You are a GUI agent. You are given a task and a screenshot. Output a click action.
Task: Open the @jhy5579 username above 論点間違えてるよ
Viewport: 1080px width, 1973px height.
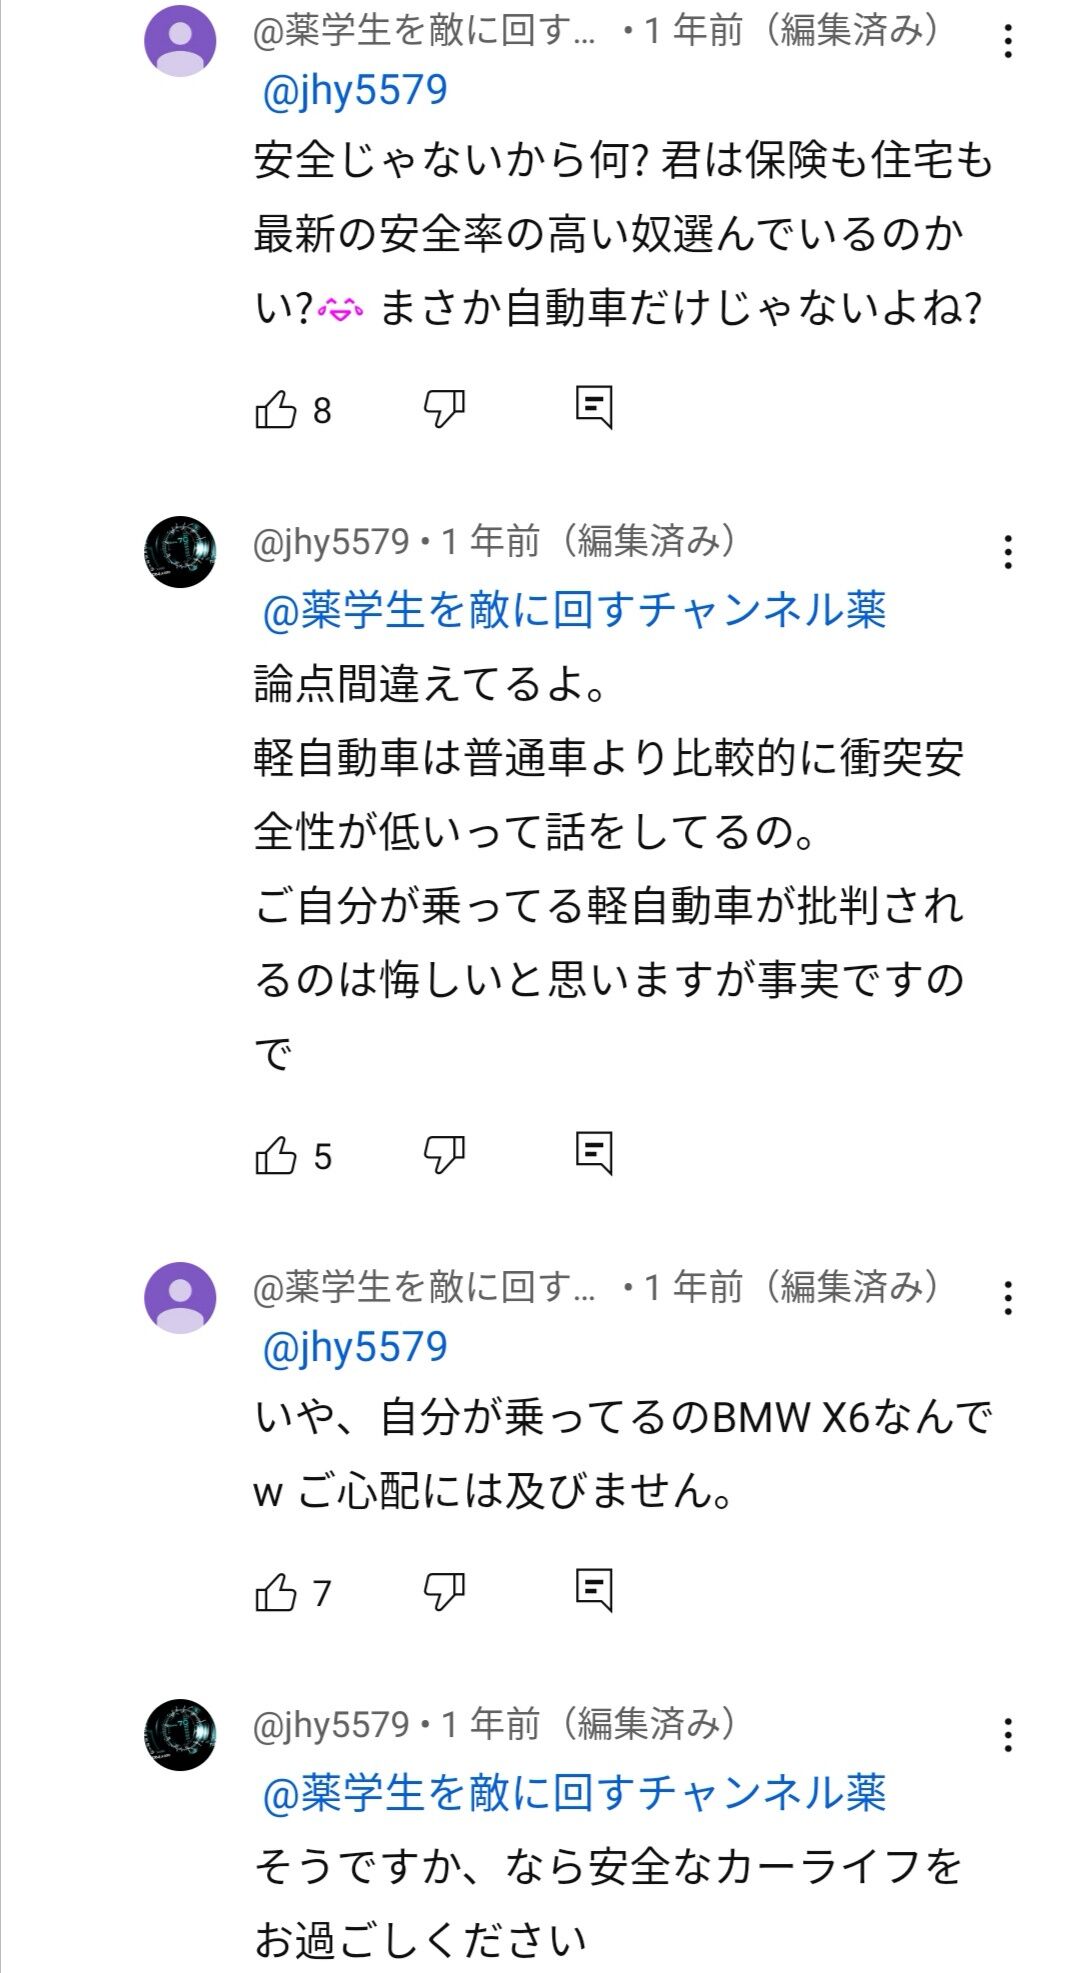(x=332, y=542)
